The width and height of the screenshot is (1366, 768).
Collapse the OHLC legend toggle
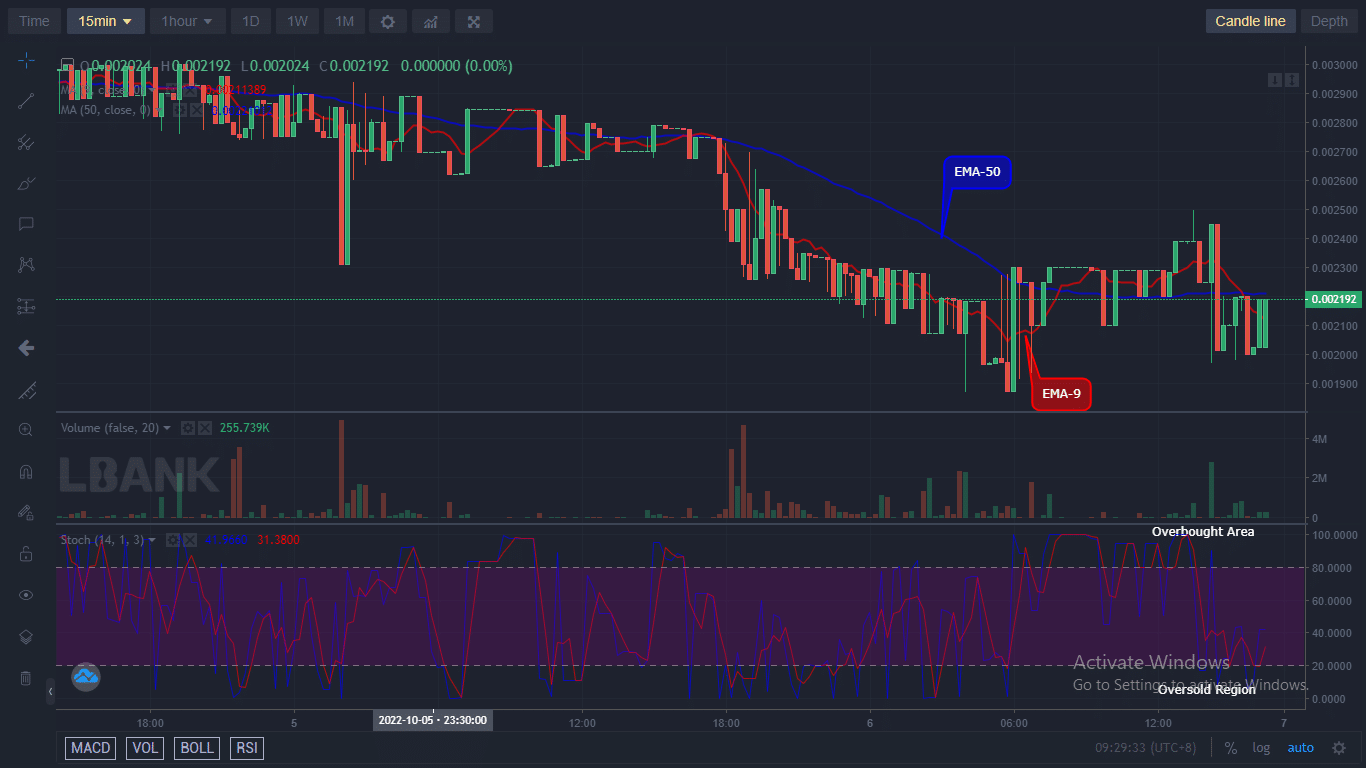point(66,66)
